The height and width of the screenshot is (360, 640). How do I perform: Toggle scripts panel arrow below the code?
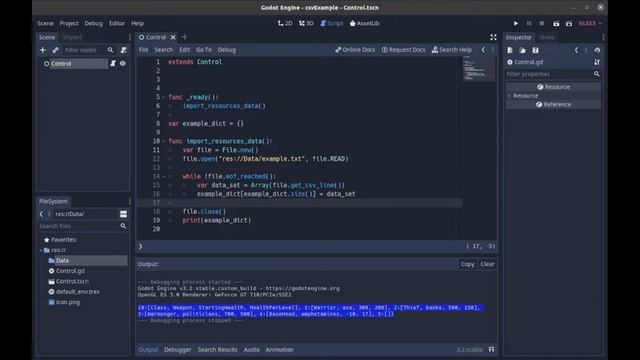pos(140,246)
